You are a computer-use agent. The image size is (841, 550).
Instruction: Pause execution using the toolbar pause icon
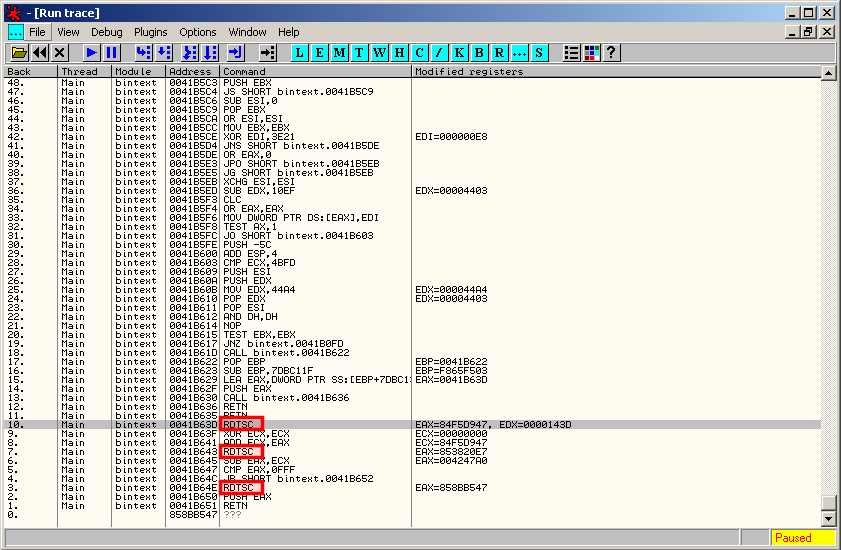111,52
